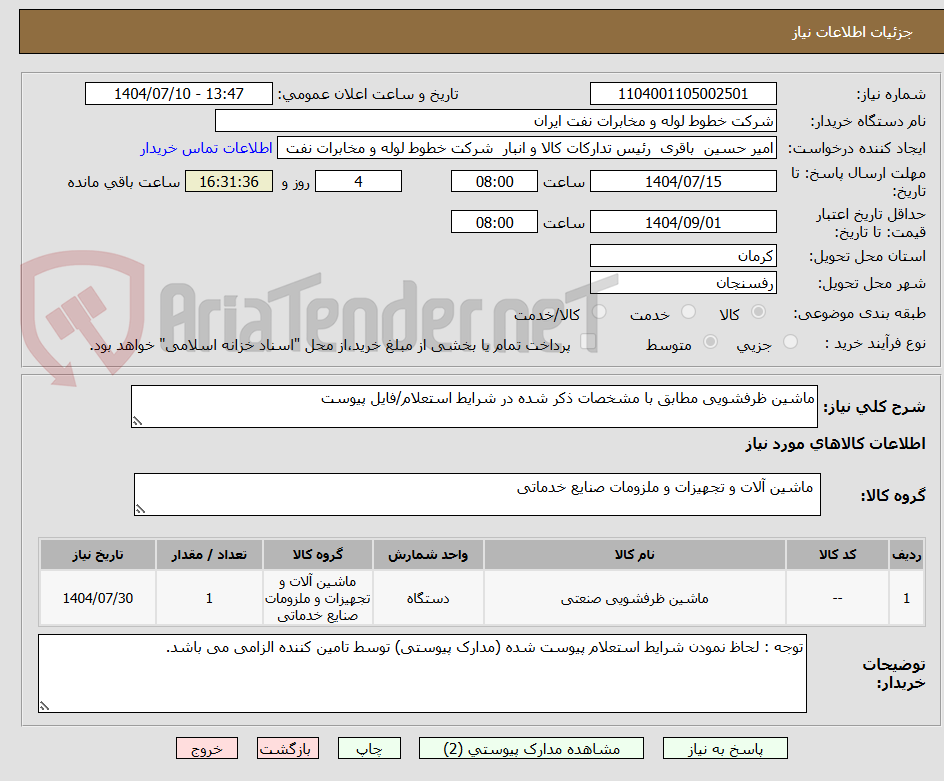
Task: Click the شماره نیاز field showing 1104001105002501
Action: 683,93
